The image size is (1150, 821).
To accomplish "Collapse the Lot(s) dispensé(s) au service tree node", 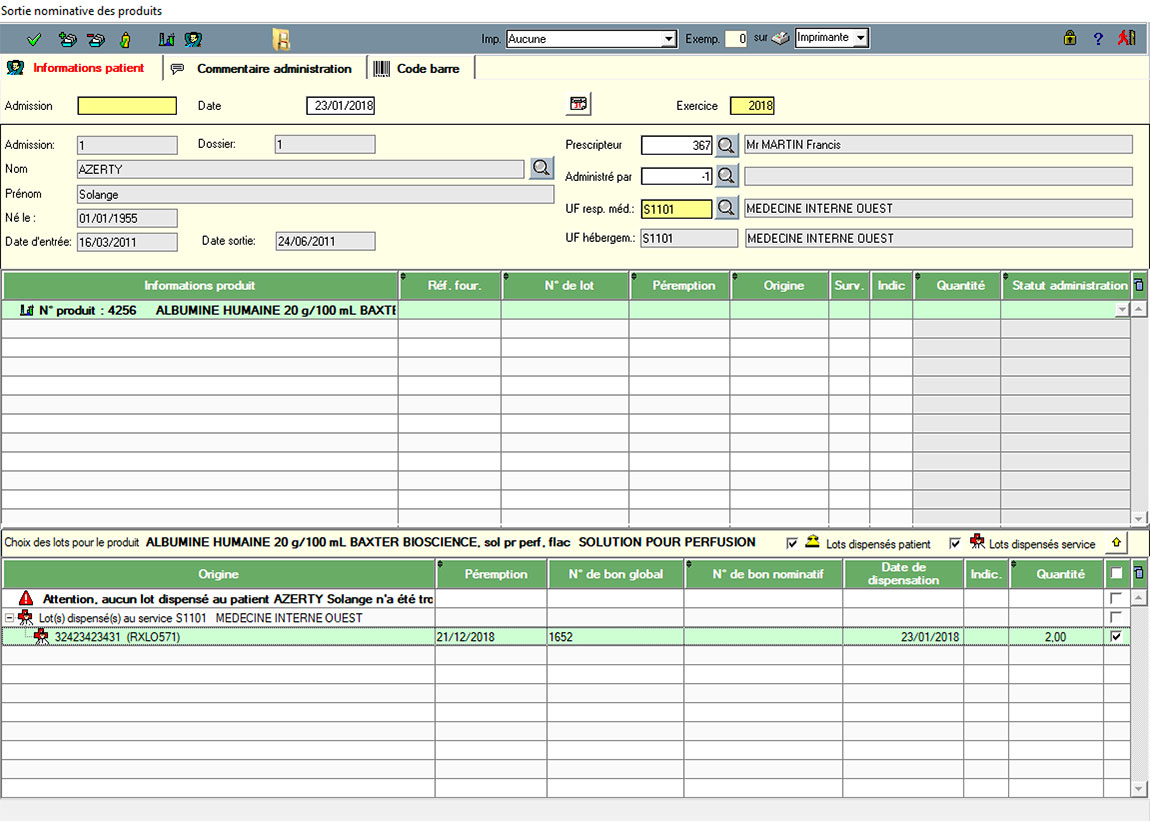I will (9, 618).
